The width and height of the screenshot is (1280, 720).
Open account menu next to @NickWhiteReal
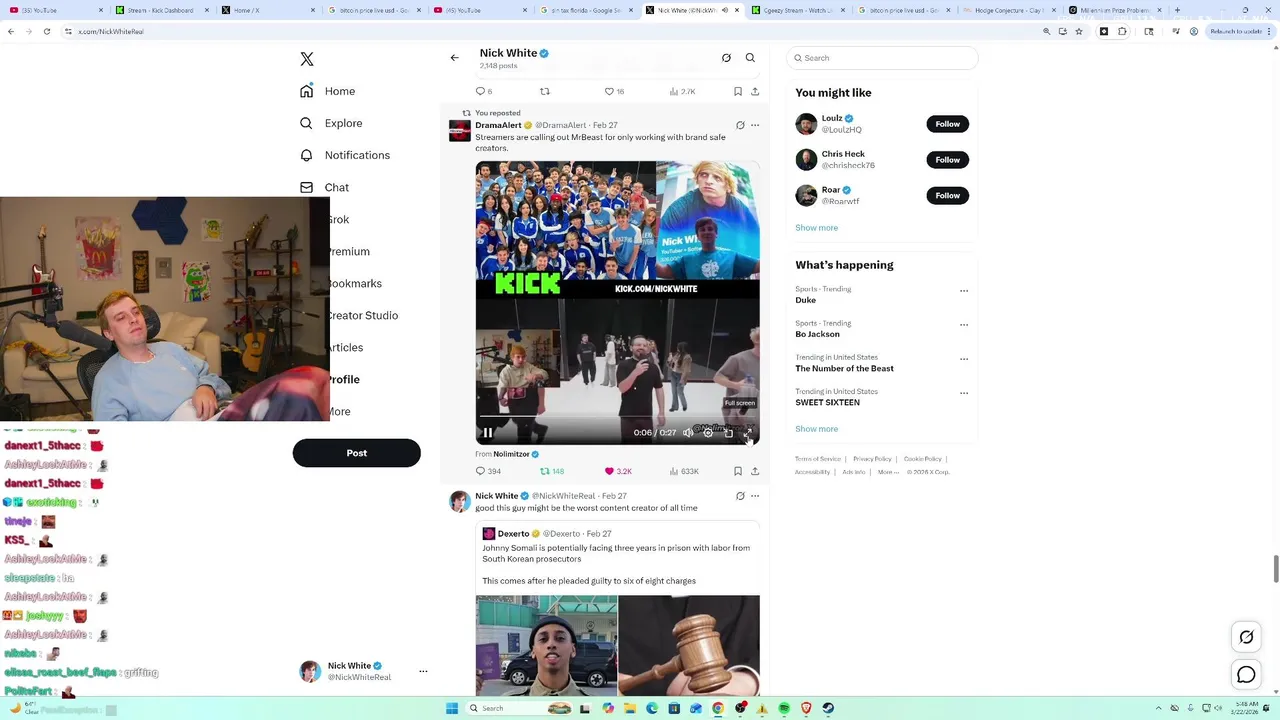423,671
